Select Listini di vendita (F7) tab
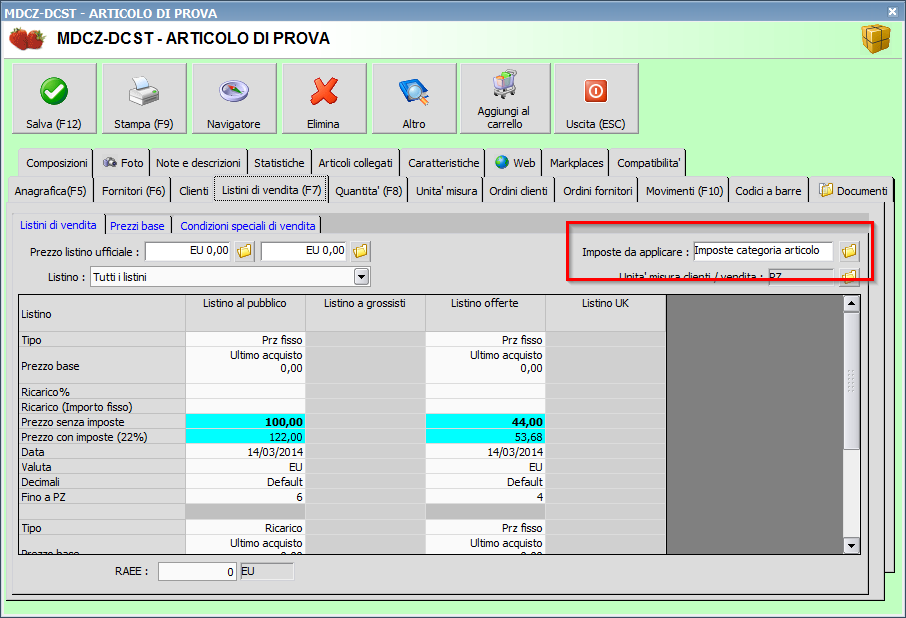906x618 pixels. [x=272, y=190]
